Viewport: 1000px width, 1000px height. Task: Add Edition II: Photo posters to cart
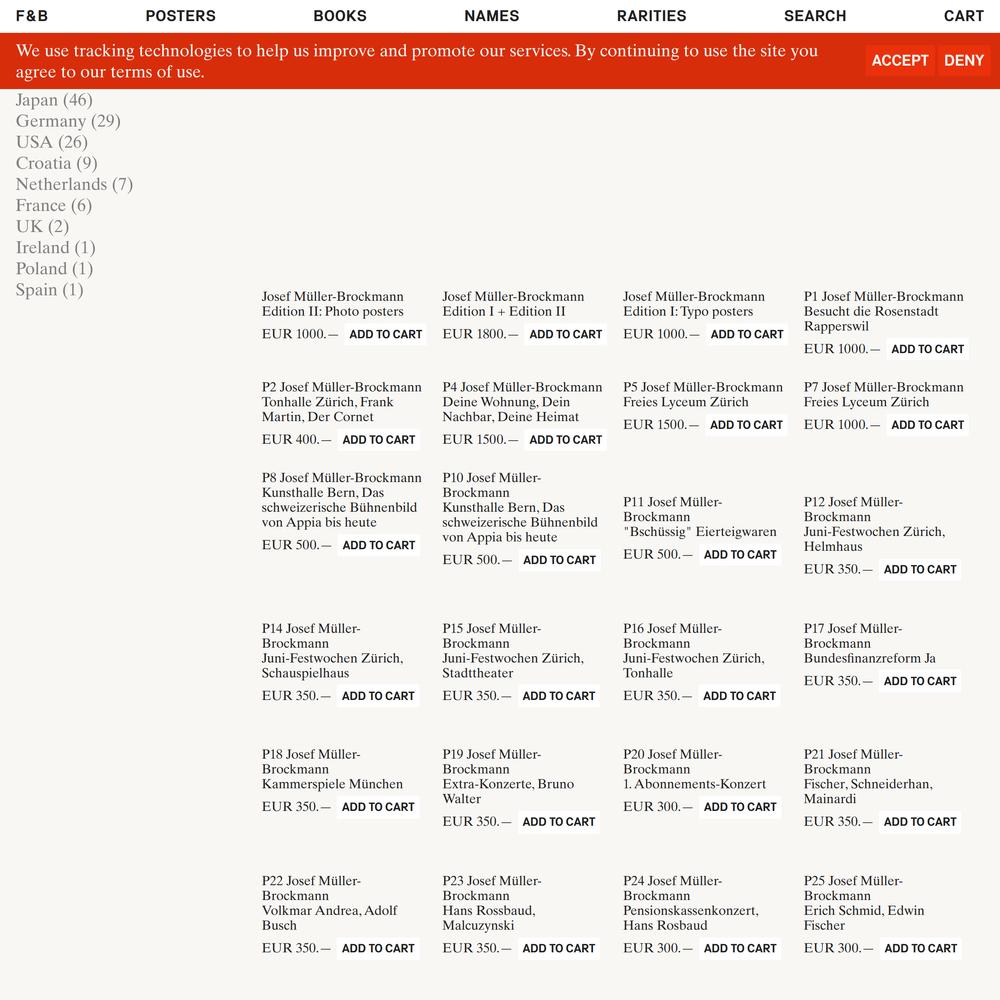click(385, 334)
